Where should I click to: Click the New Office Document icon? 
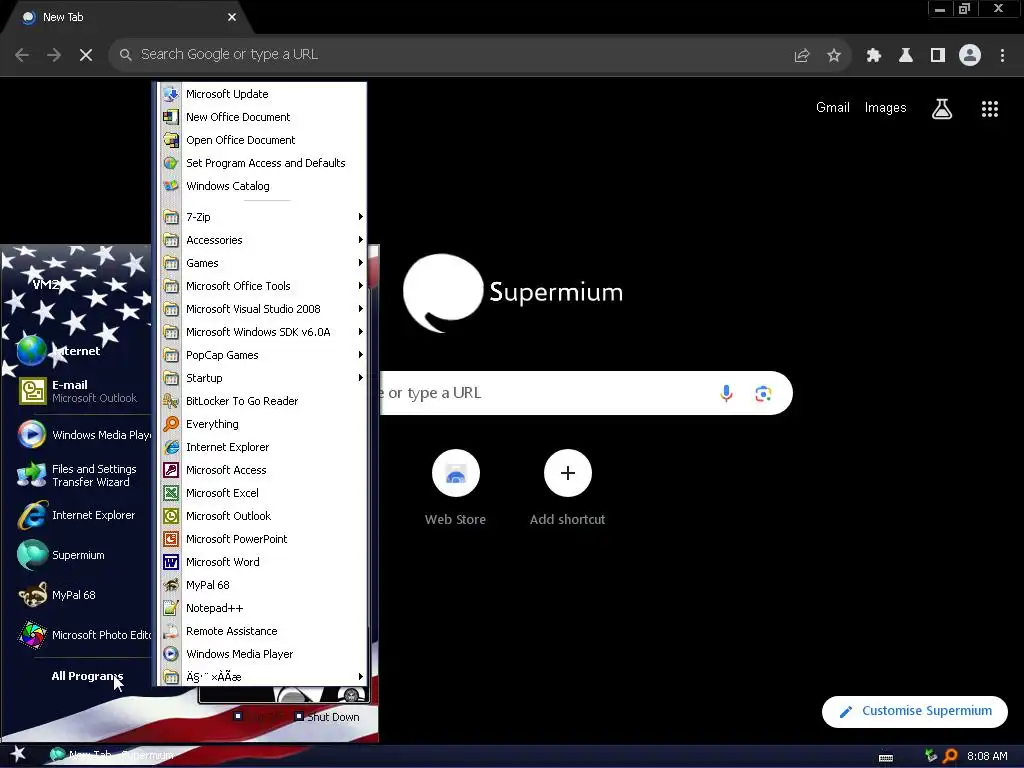(x=171, y=117)
